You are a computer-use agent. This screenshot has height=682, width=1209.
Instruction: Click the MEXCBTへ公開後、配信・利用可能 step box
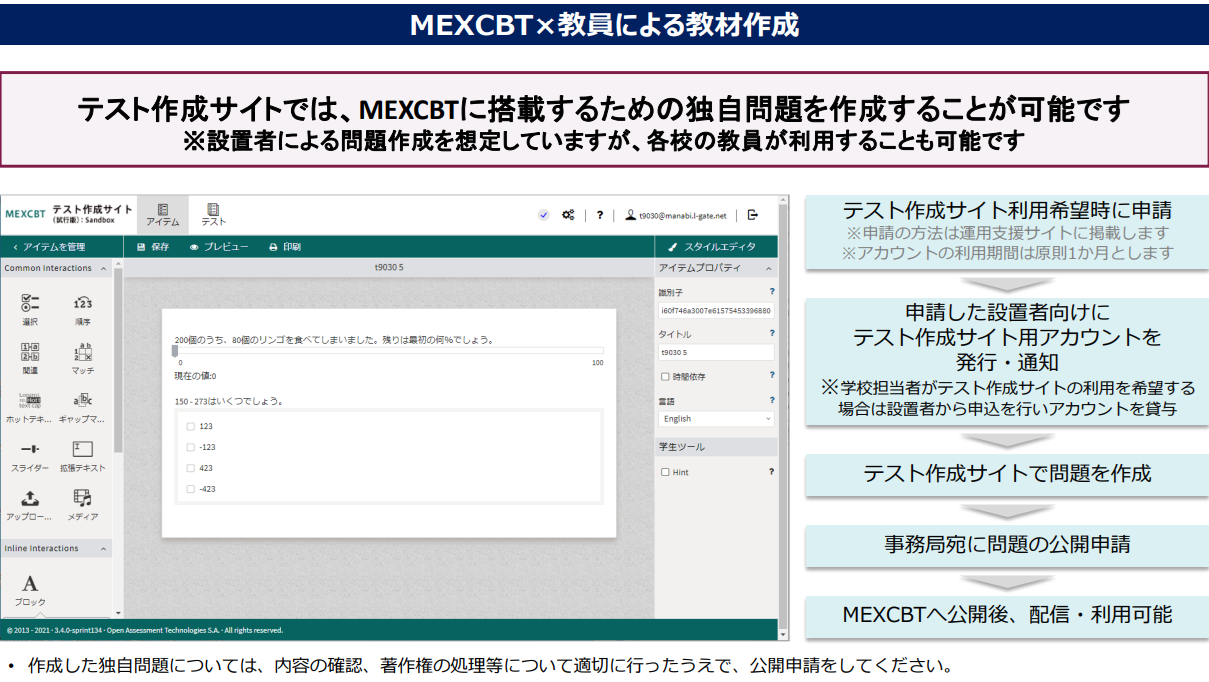pyautogui.click(x=1007, y=615)
